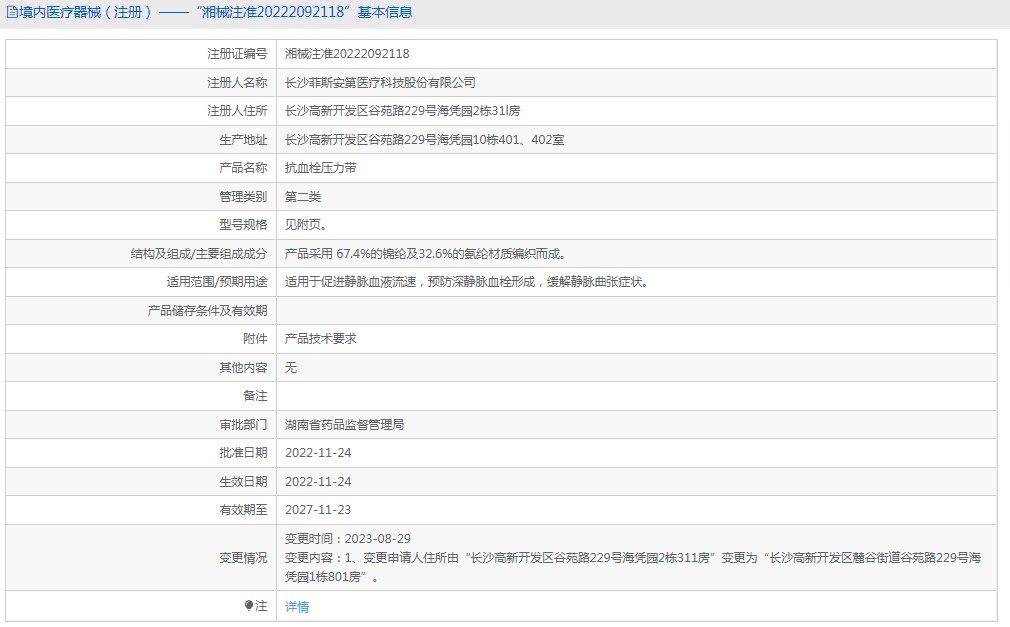Select the text 凭园1栋801房
Image resolution: width=1010 pixels, height=627 pixels.
(323, 577)
